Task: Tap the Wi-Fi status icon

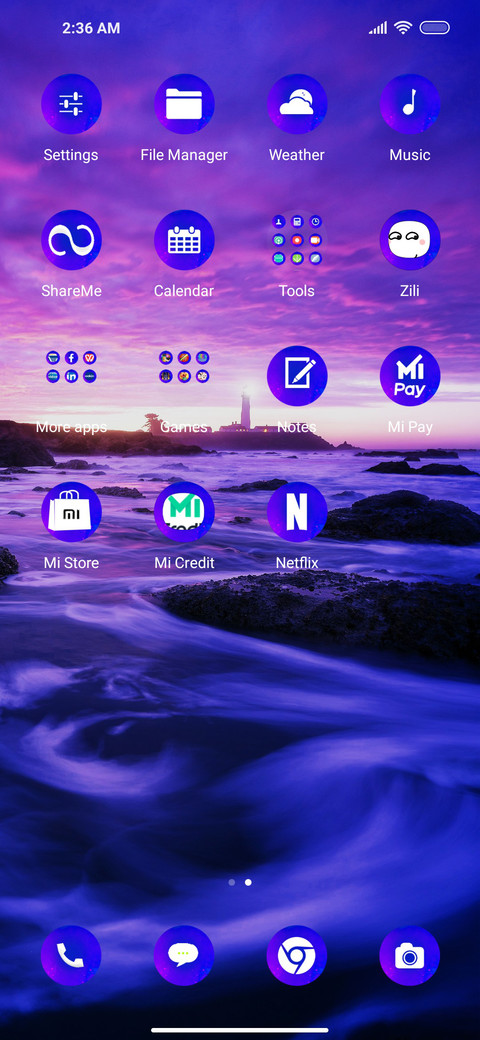Action: pos(402,27)
